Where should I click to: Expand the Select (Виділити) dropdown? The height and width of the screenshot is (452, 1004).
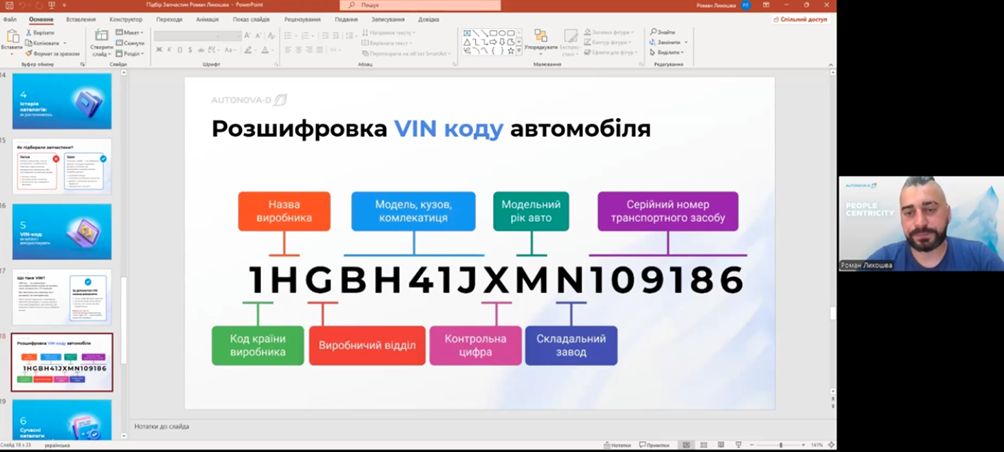[x=668, y=52]
